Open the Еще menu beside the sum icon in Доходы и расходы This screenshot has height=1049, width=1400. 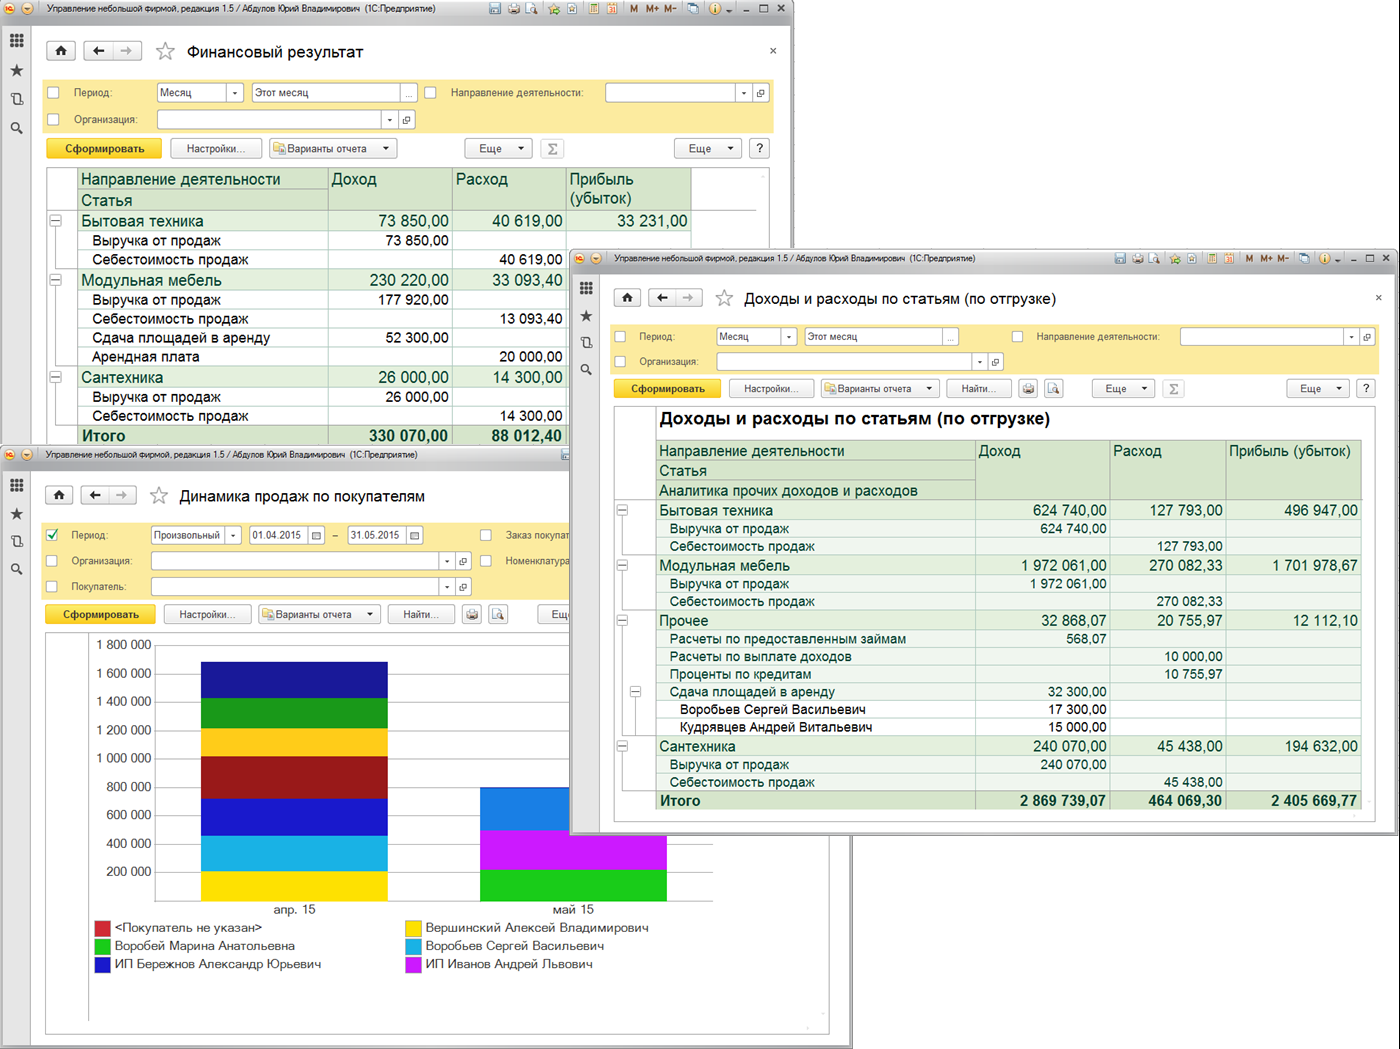1123,389
